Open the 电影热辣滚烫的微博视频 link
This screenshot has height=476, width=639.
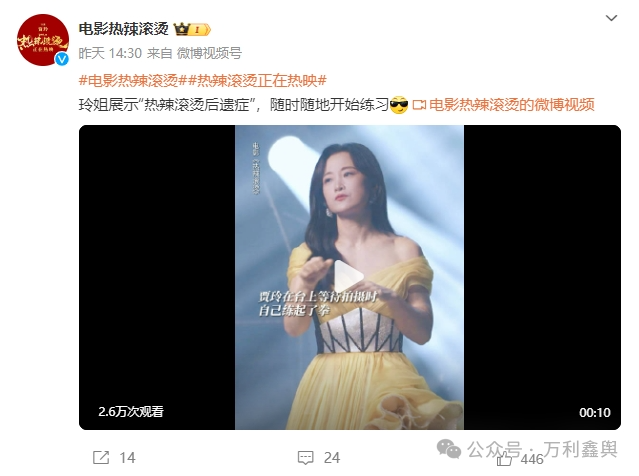coord(512,105)
